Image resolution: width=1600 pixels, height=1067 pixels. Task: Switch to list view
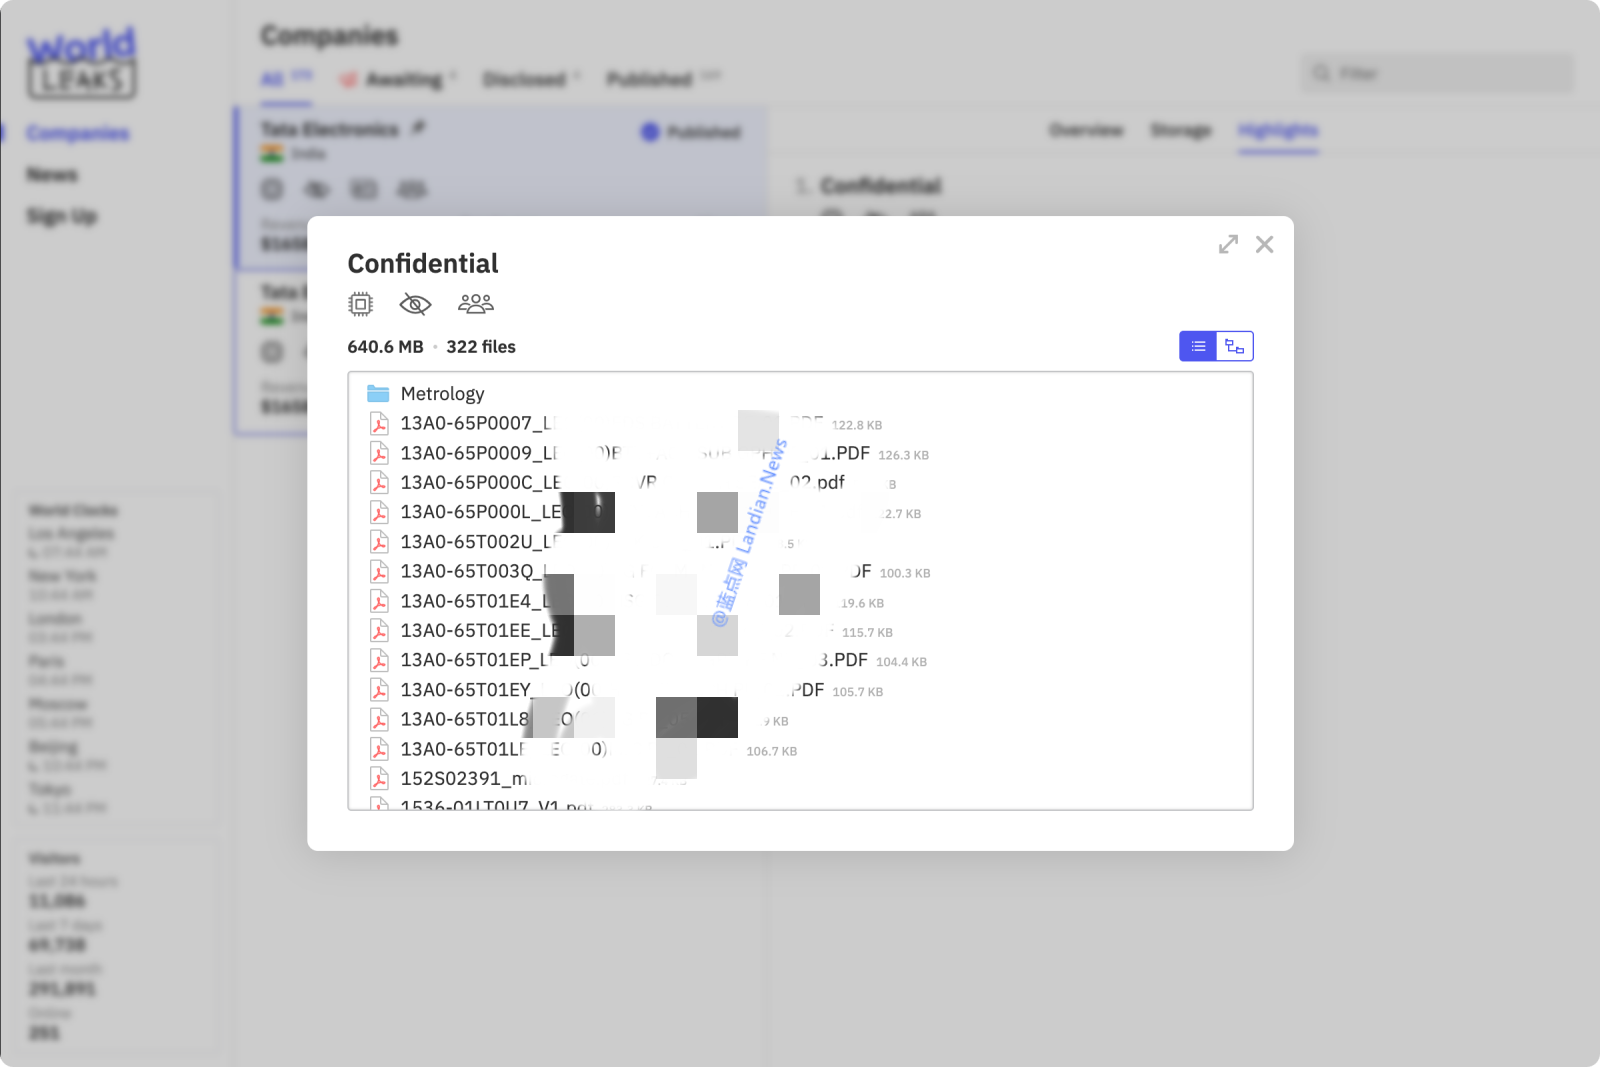1198,346
